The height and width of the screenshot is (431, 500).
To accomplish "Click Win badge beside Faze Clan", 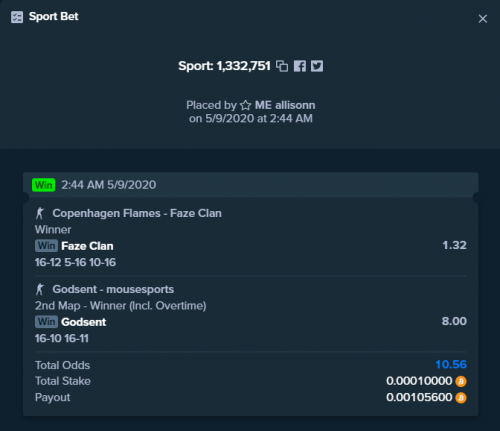I will [x=46, y=246].
